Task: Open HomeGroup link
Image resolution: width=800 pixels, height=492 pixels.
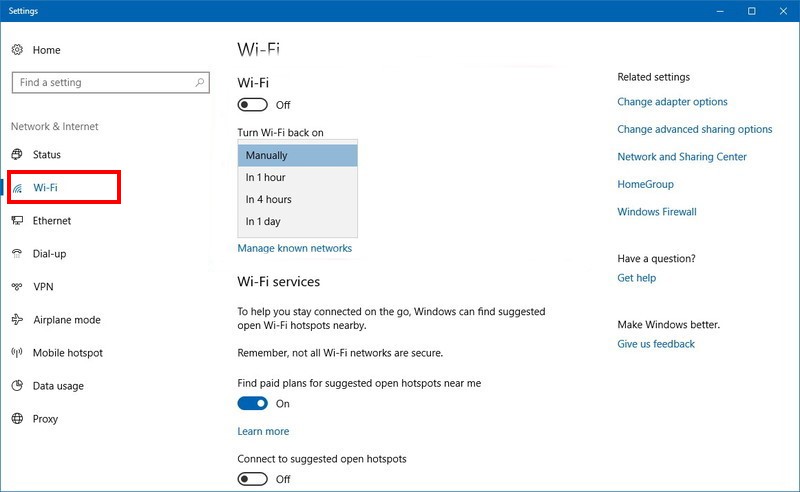Action: (645, 184)
